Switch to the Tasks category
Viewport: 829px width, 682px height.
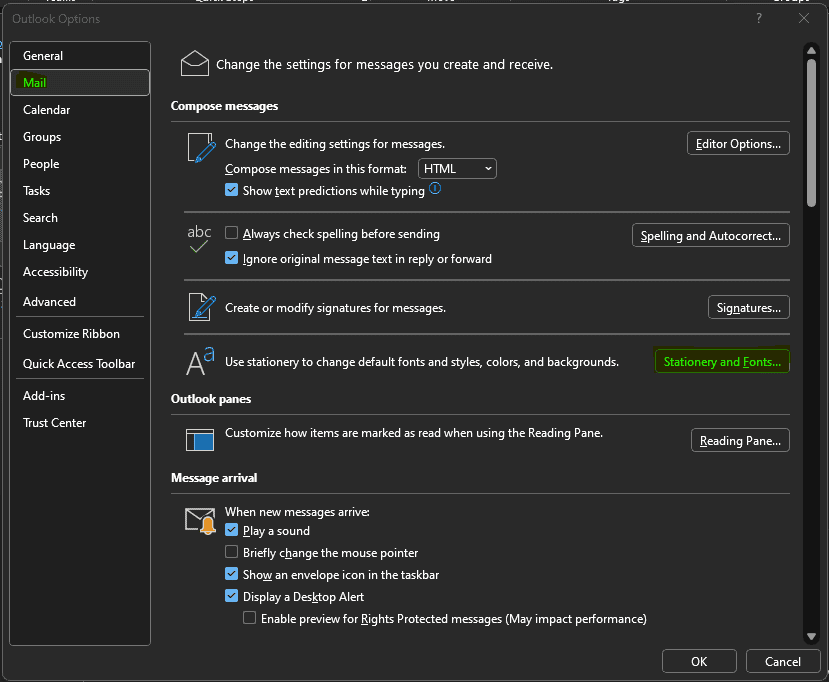[80, 190]
